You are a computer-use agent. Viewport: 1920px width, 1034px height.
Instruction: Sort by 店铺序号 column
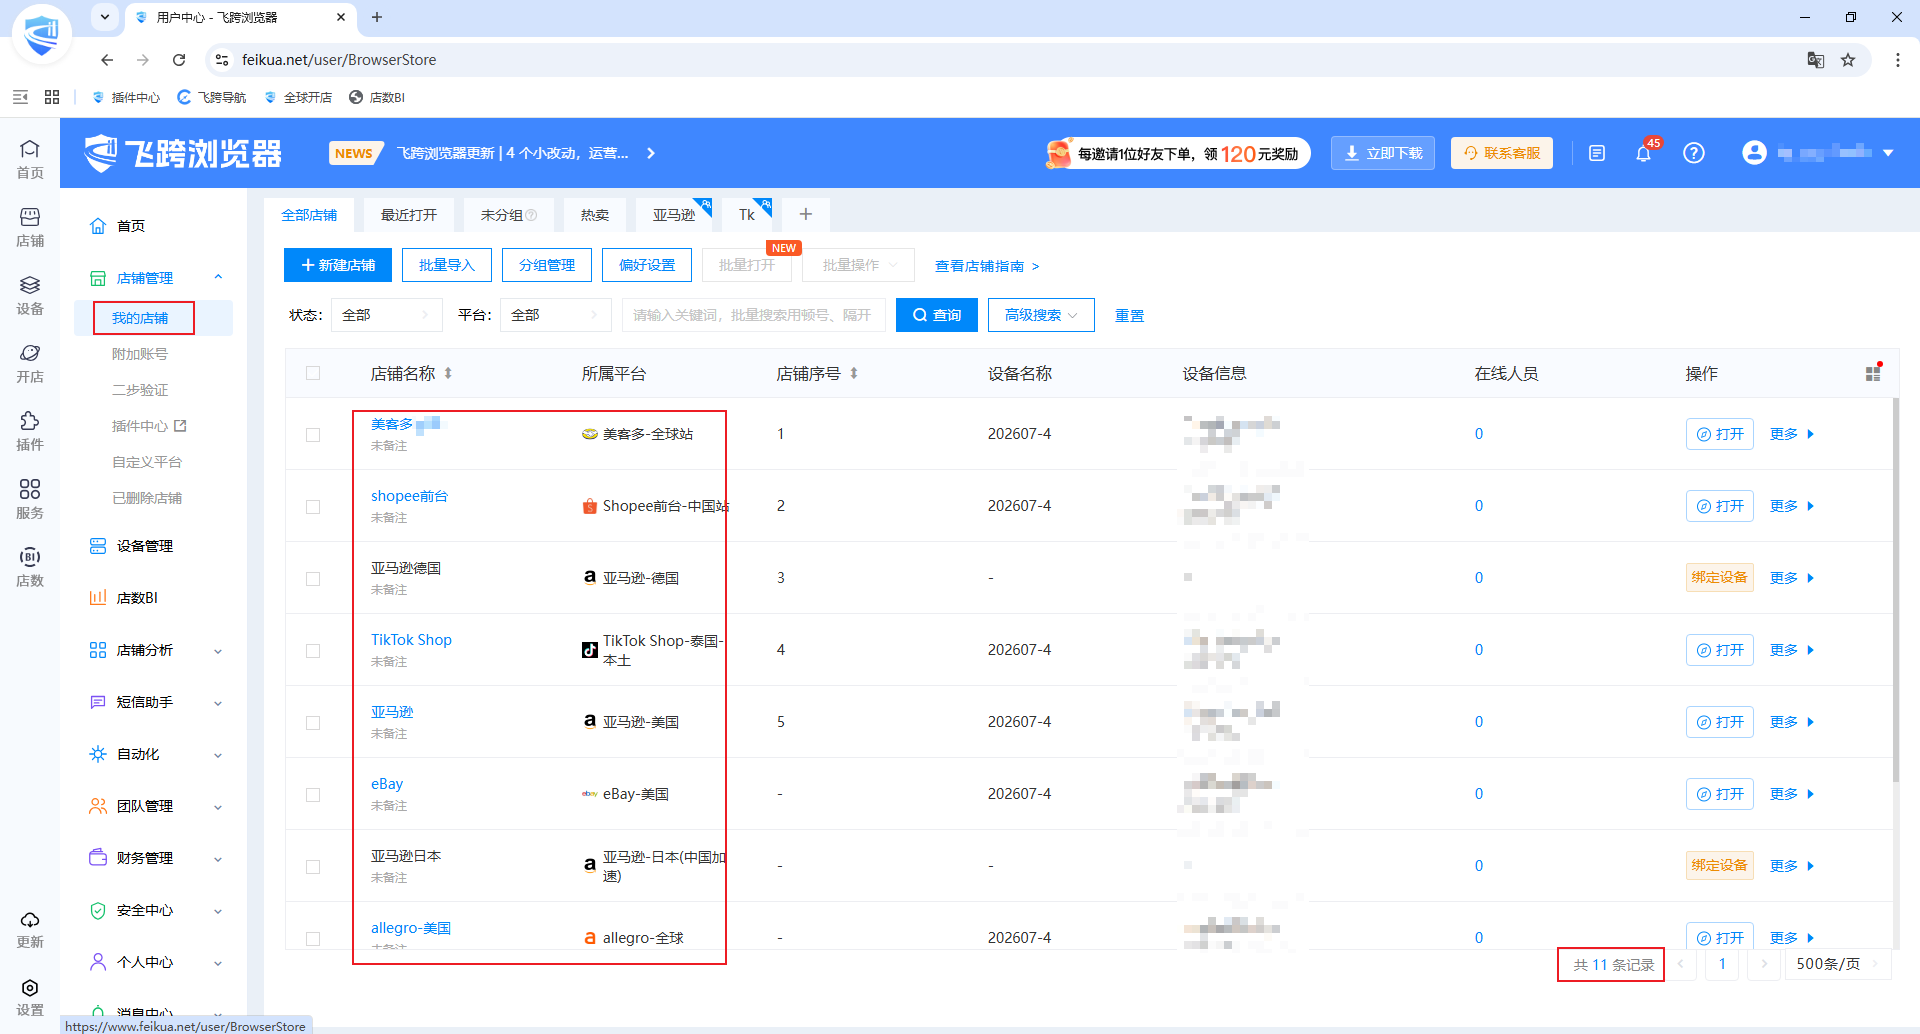854,373
